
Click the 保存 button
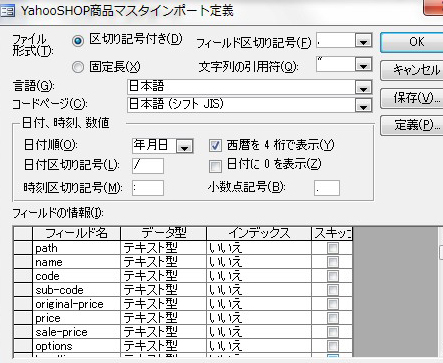[x=412, y=98]
